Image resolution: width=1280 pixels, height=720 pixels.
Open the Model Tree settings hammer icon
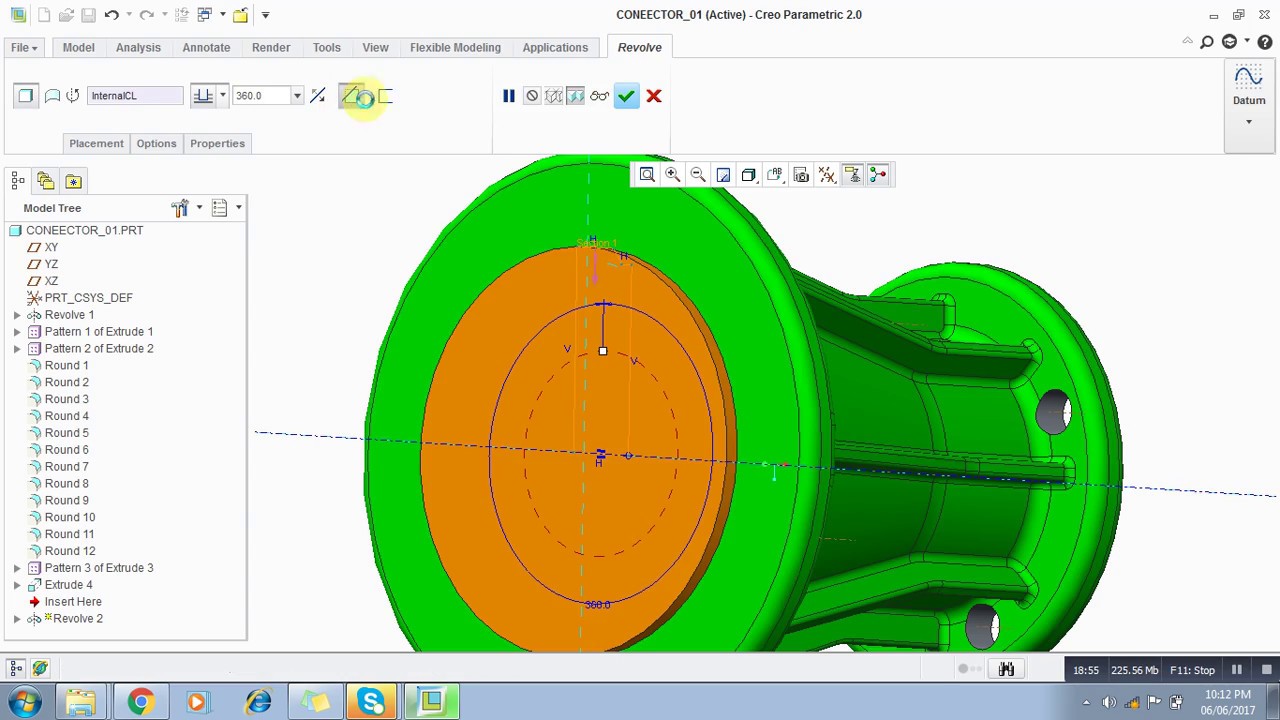click(180, 208)
